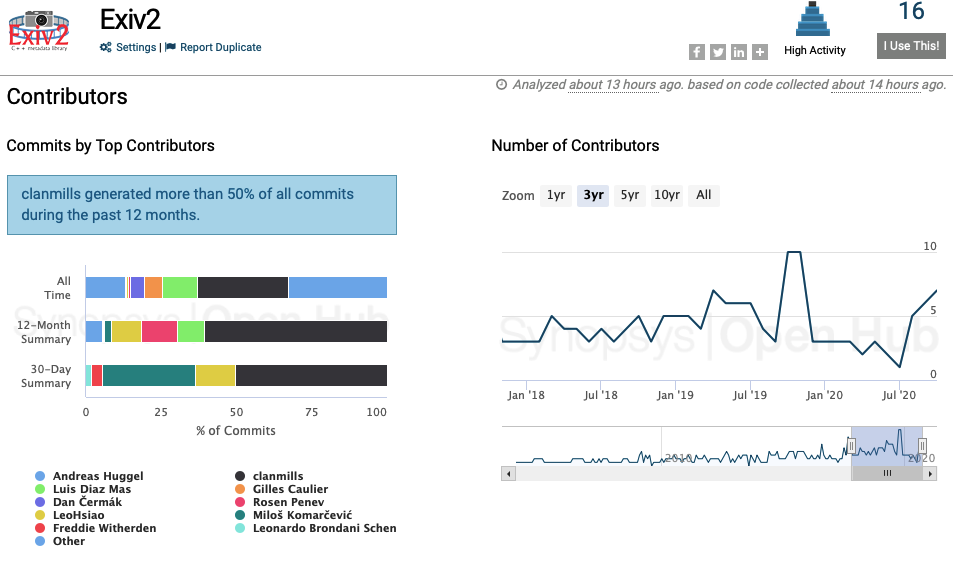Click the navigator scrollbar left arrow
The width and height of the screenshot is (953, 562).
[x=509, y=473]
